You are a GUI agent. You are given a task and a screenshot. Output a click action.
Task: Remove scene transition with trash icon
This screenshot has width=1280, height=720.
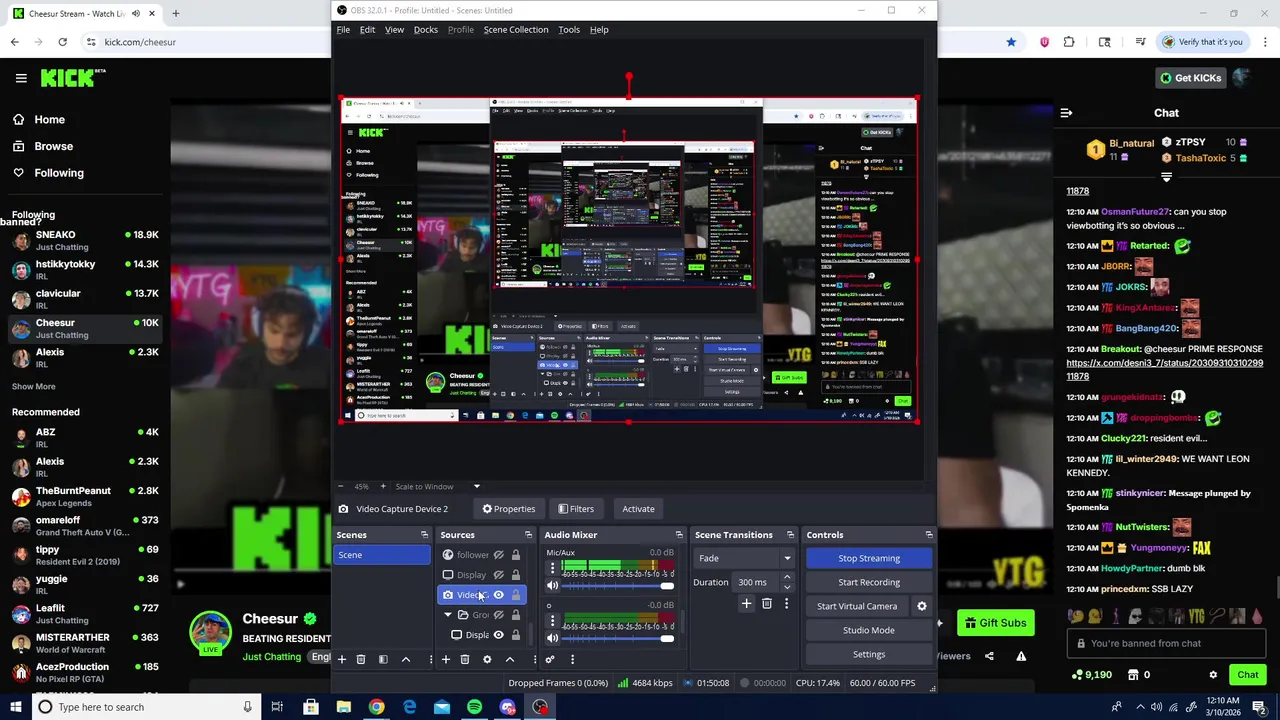click(767, 604)
